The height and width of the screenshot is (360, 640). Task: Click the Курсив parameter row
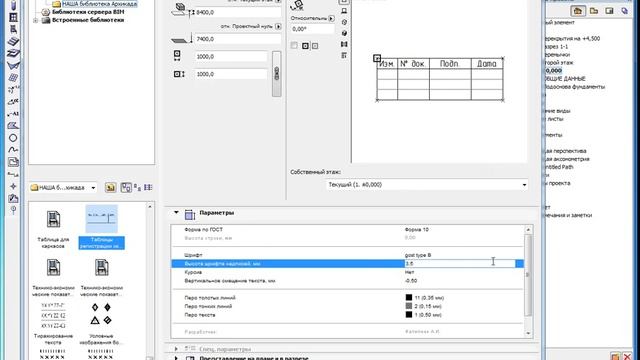(347, 272)
